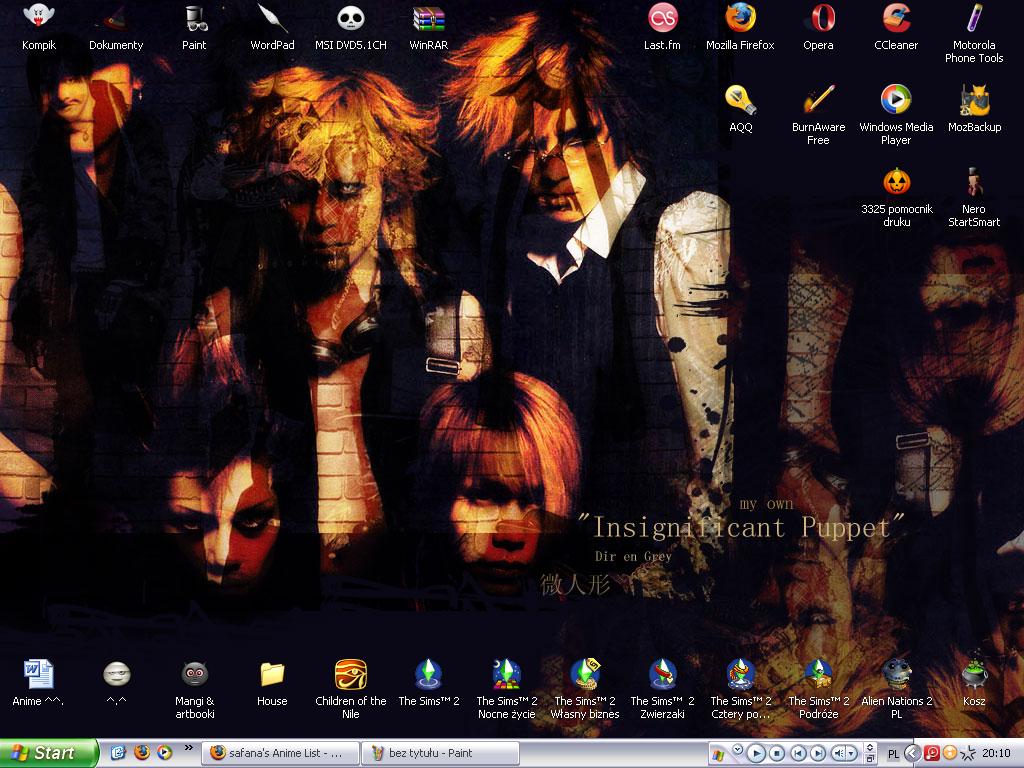Expand the Quick Launch overflow chevron

pyautogui.click(x=189, y=748)
